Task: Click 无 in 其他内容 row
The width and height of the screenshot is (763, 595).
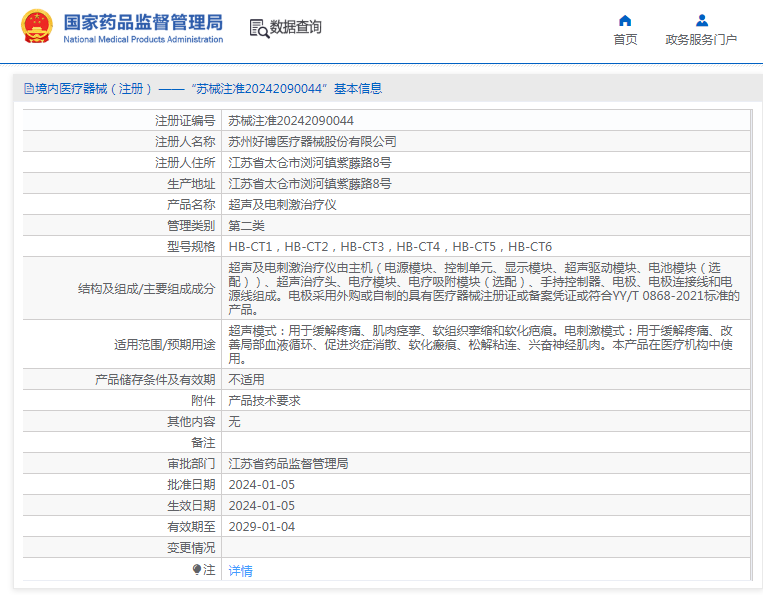Action: pos(234,421)
